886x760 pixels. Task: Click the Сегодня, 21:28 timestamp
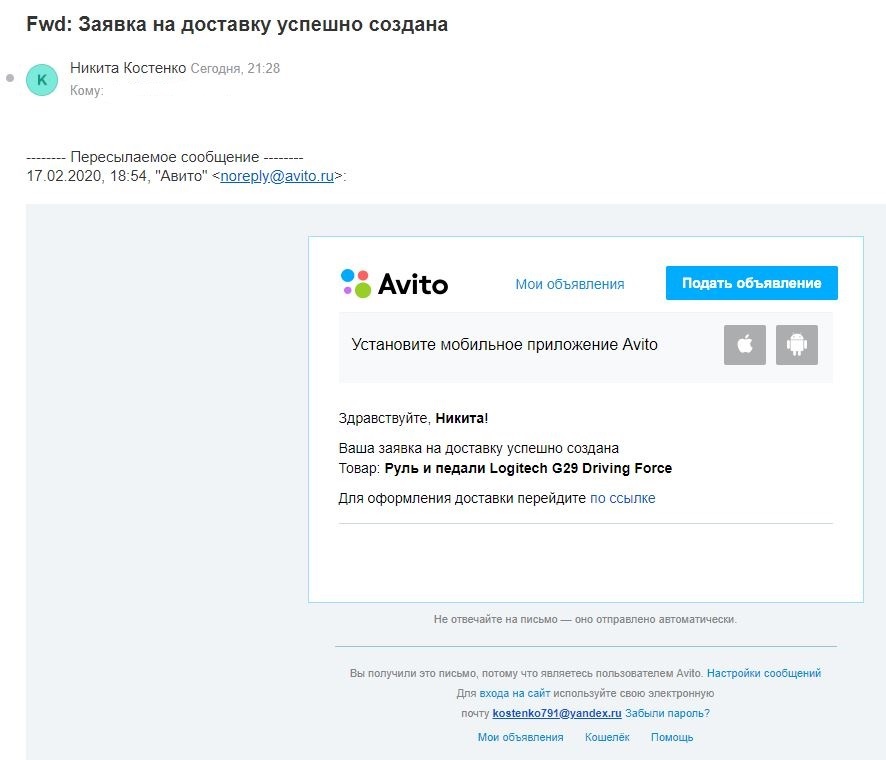tap(235, 69)
